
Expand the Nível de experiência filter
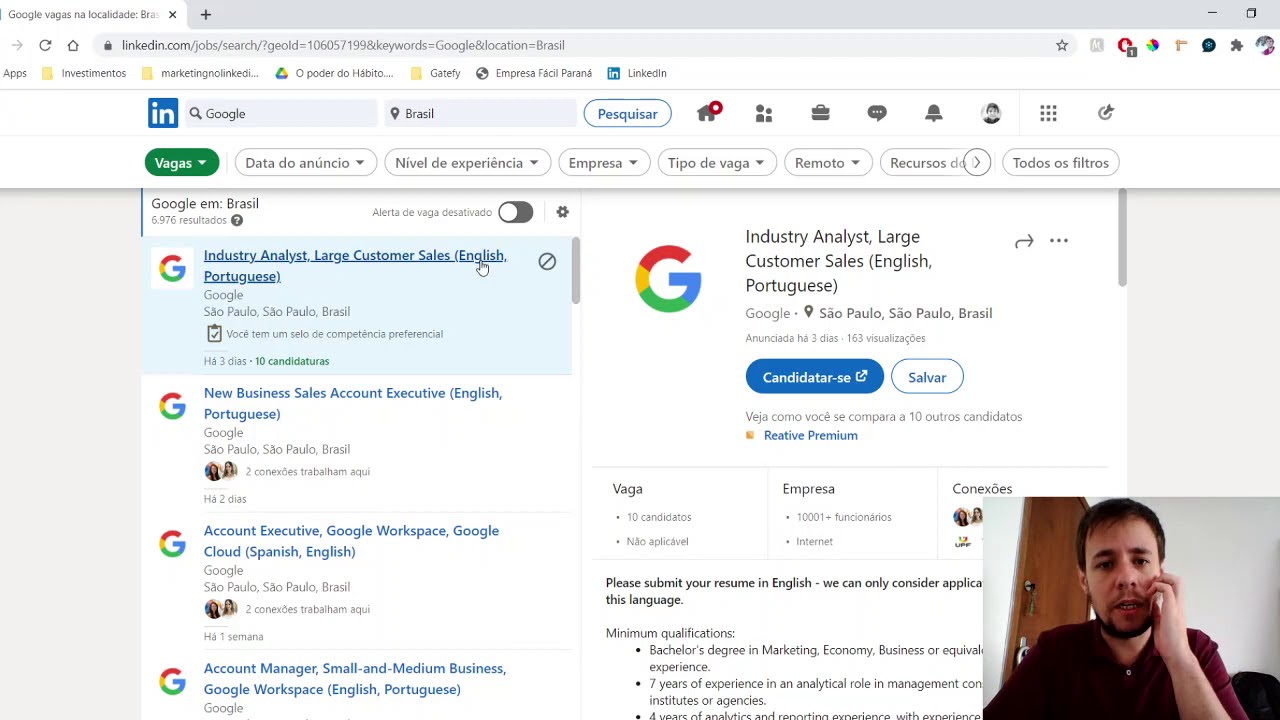click(466, 163)
